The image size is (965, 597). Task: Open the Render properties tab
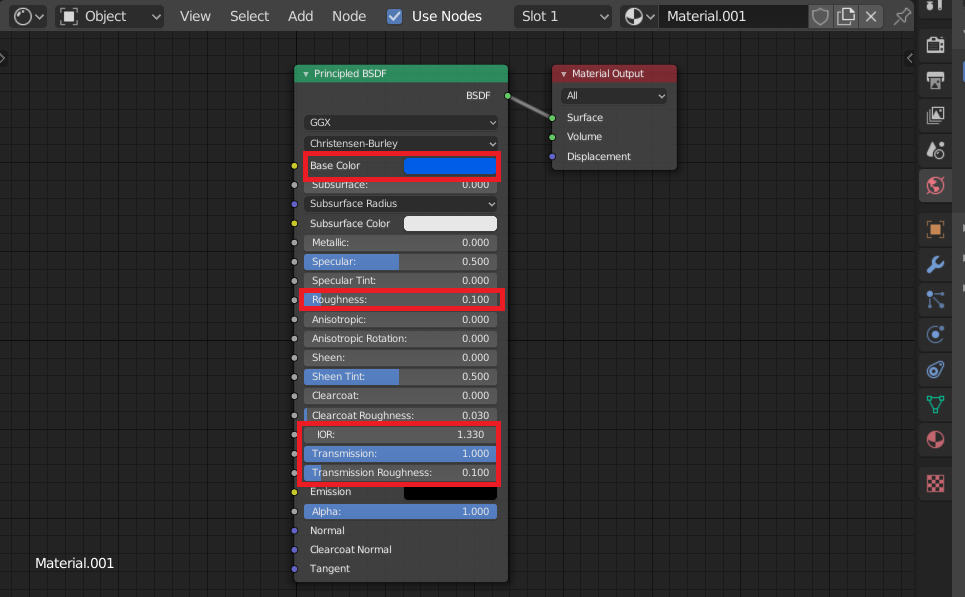pos(935,44)
